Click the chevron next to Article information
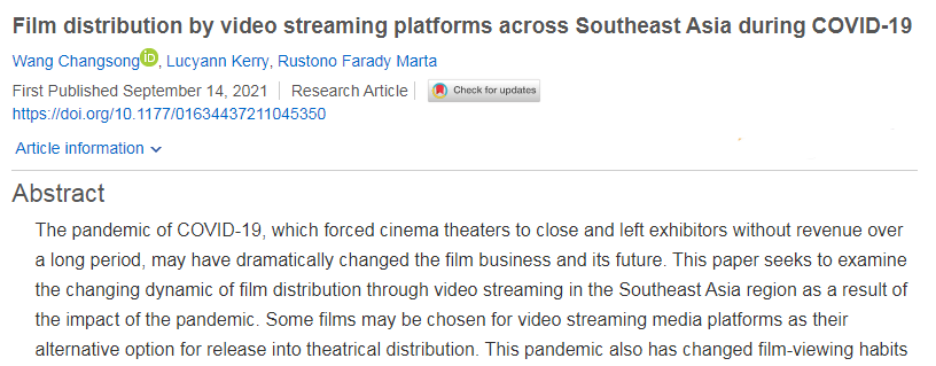Viewport: 936px width, 366px height. 156,149
